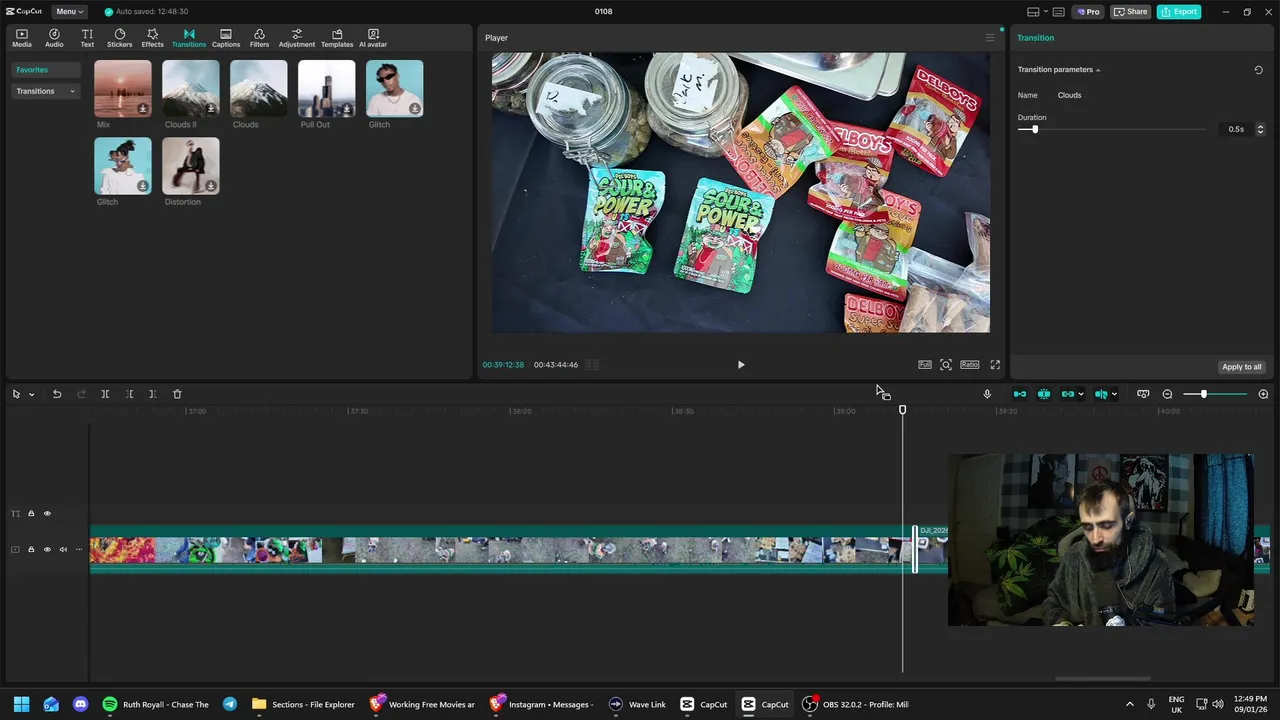Adjust the transition Duration slider
This screenshot has height=720, width=1280.
1035,129
